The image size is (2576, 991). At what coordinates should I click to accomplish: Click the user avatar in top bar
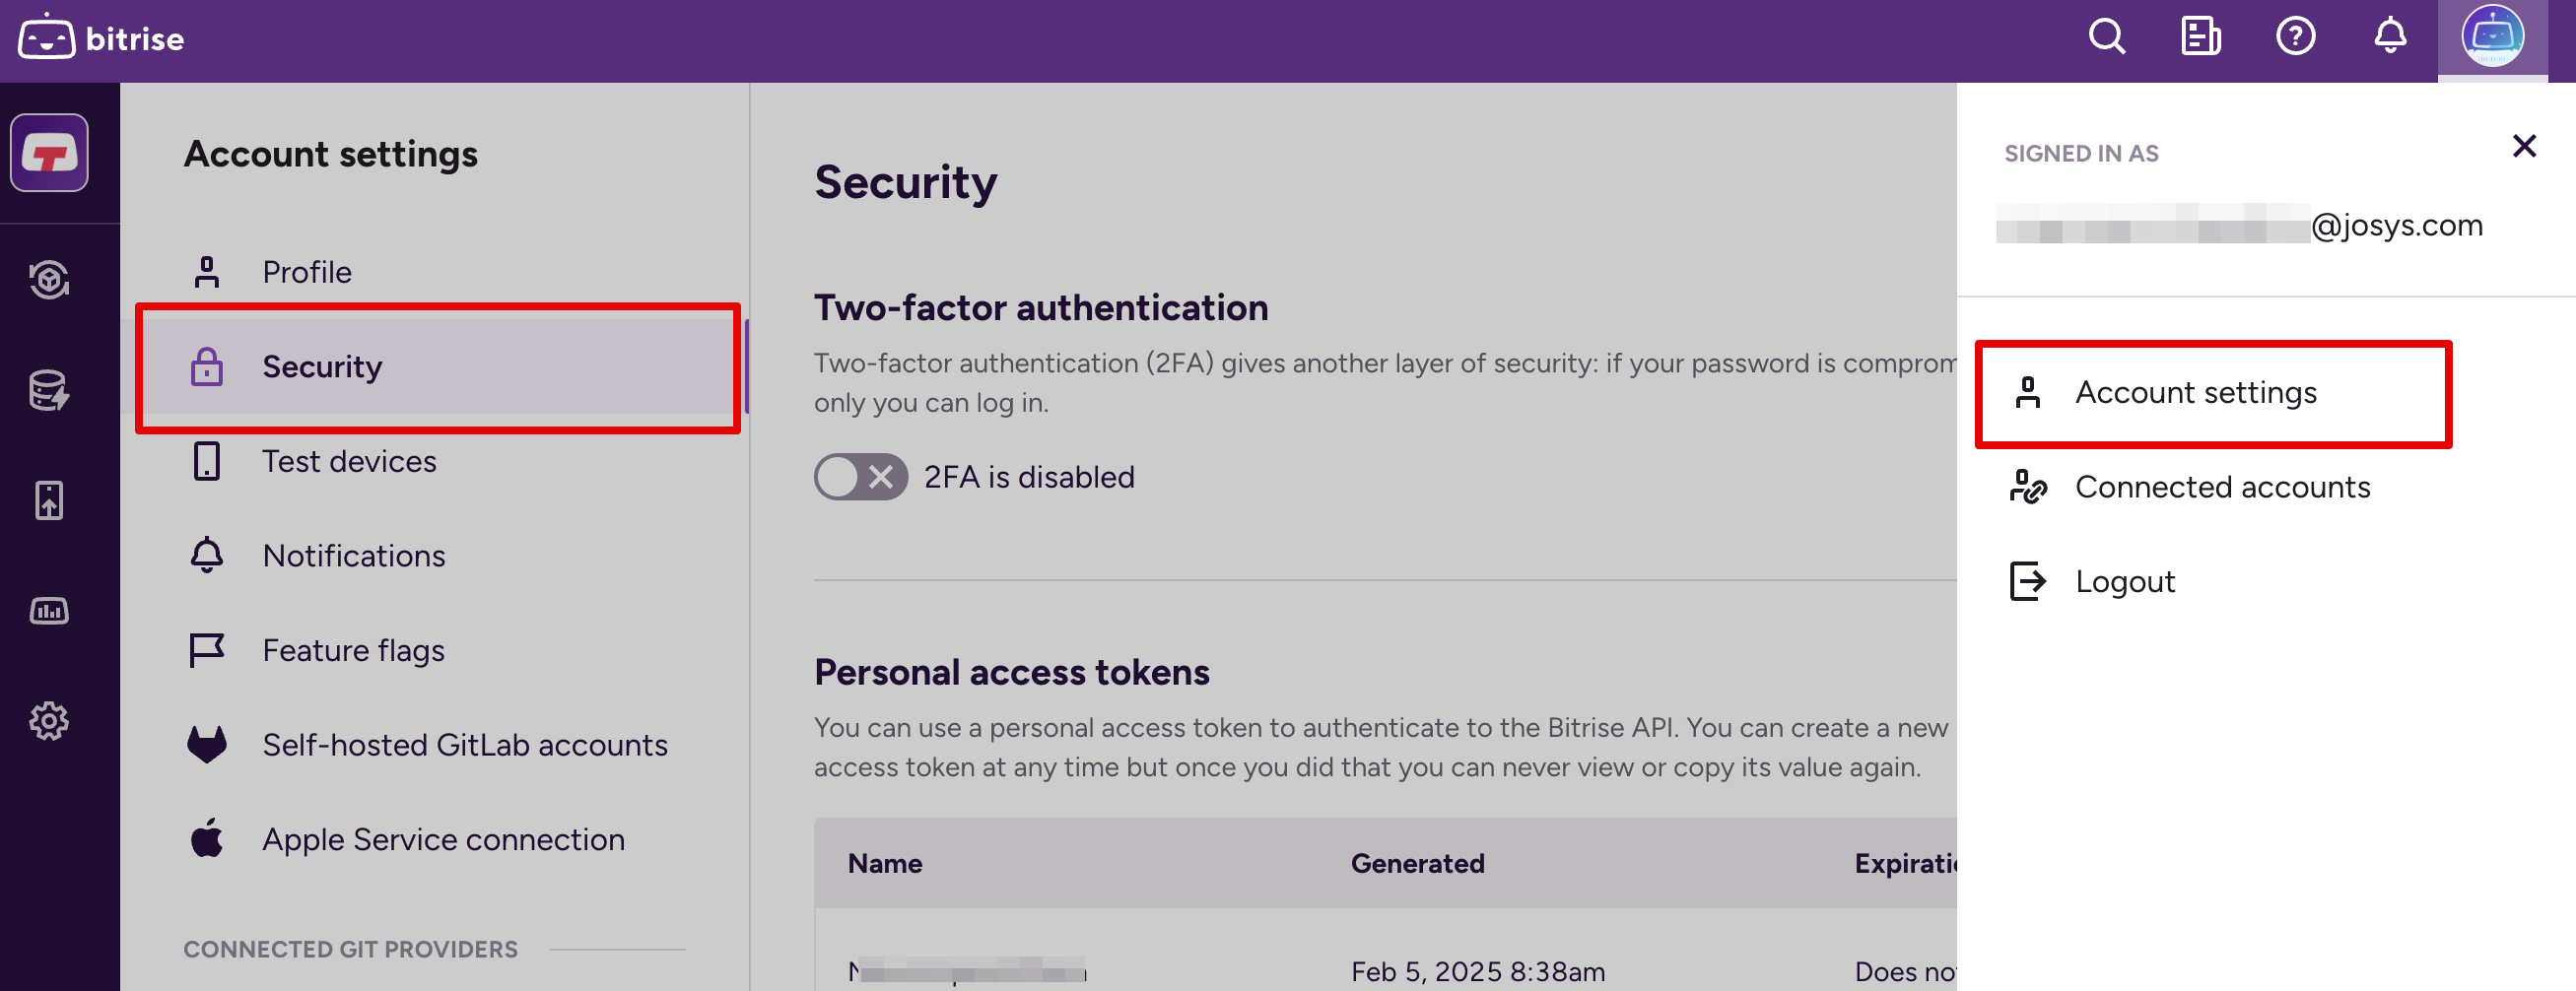pos(2491,37)
